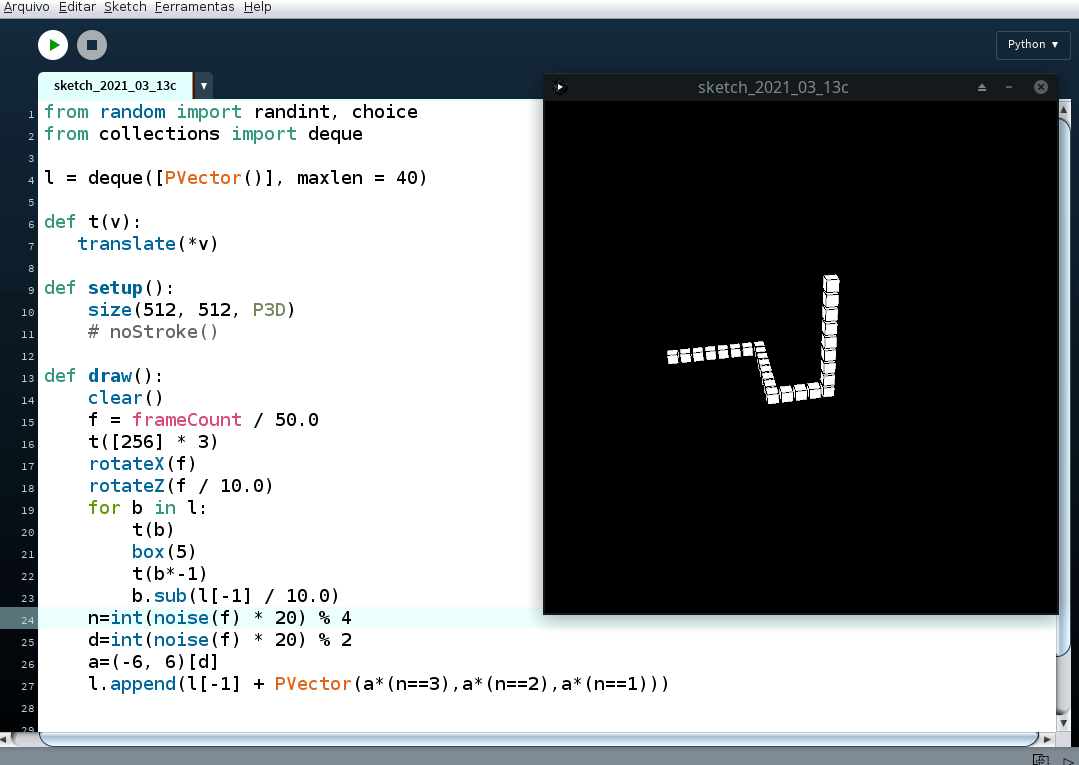The image size is (1079, 765).
Task: Click line number 1 in the gutter
Action: point(31,114)
